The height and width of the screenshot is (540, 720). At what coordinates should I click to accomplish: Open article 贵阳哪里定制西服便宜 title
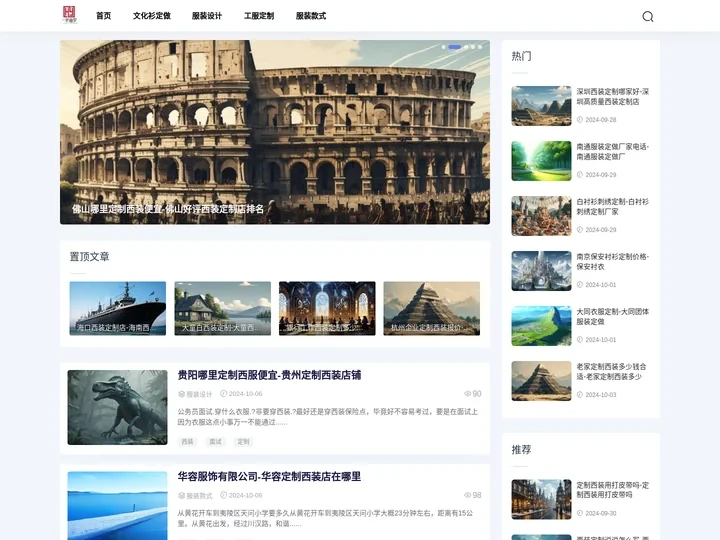tap(269, 375)
